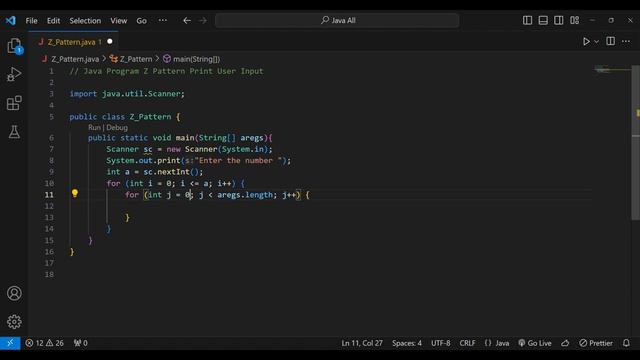Open the Extensions view
Screen dimensions: 640x360
click(14, 103)
